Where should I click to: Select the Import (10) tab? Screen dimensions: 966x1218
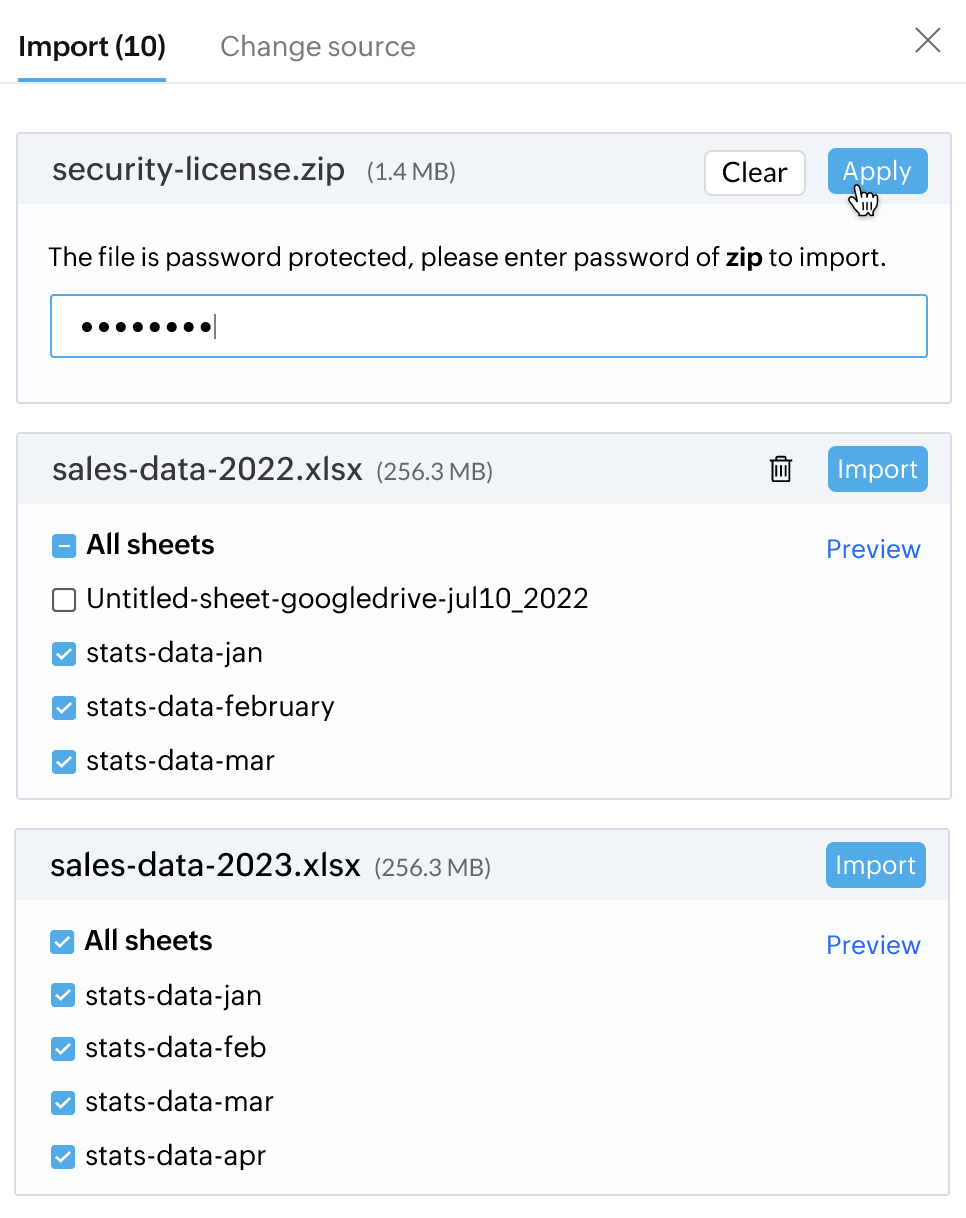click(x=92, y=47)
